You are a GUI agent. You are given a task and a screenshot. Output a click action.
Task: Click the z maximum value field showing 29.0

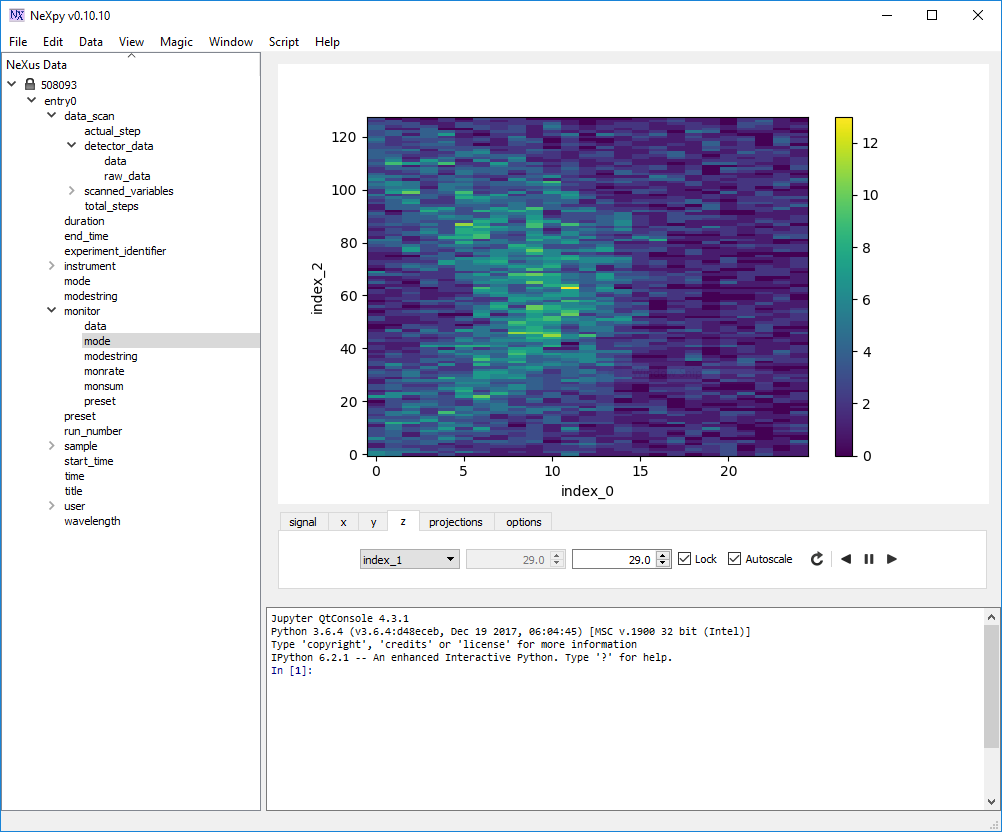click(613, 560)
